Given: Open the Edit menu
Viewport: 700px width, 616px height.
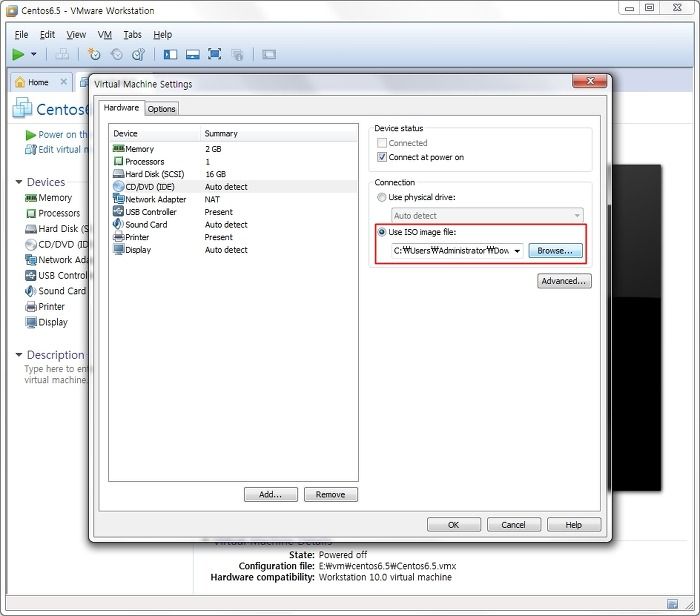Looking at the screenshot, I should [47, 34].
